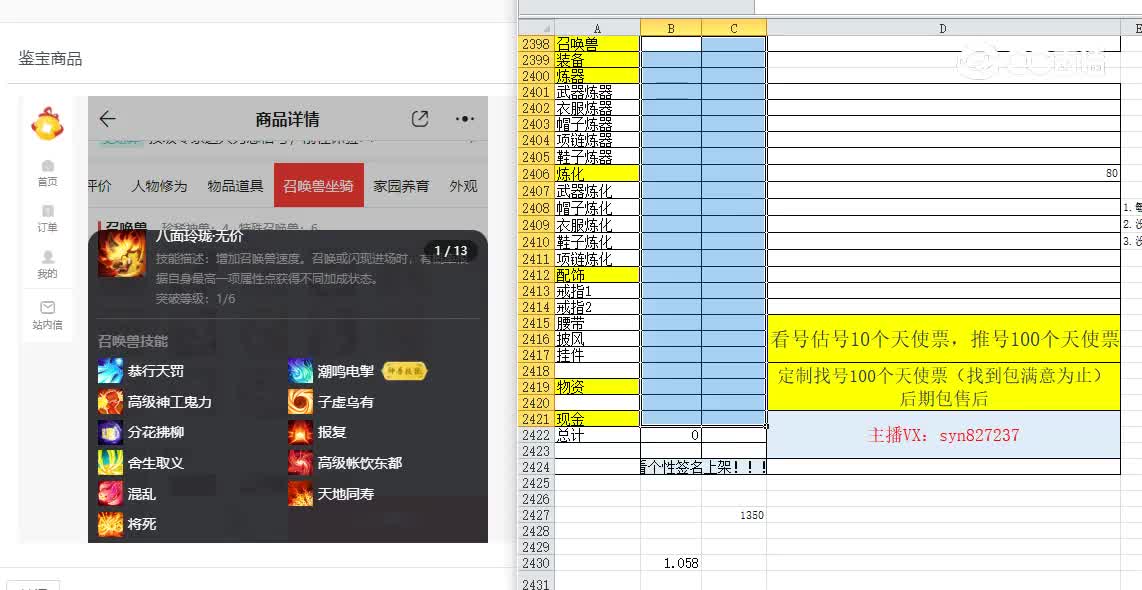Open the more options menu in product header
Image resolution: width=1142 pixels, height=590 pixels.
[464, 118]
